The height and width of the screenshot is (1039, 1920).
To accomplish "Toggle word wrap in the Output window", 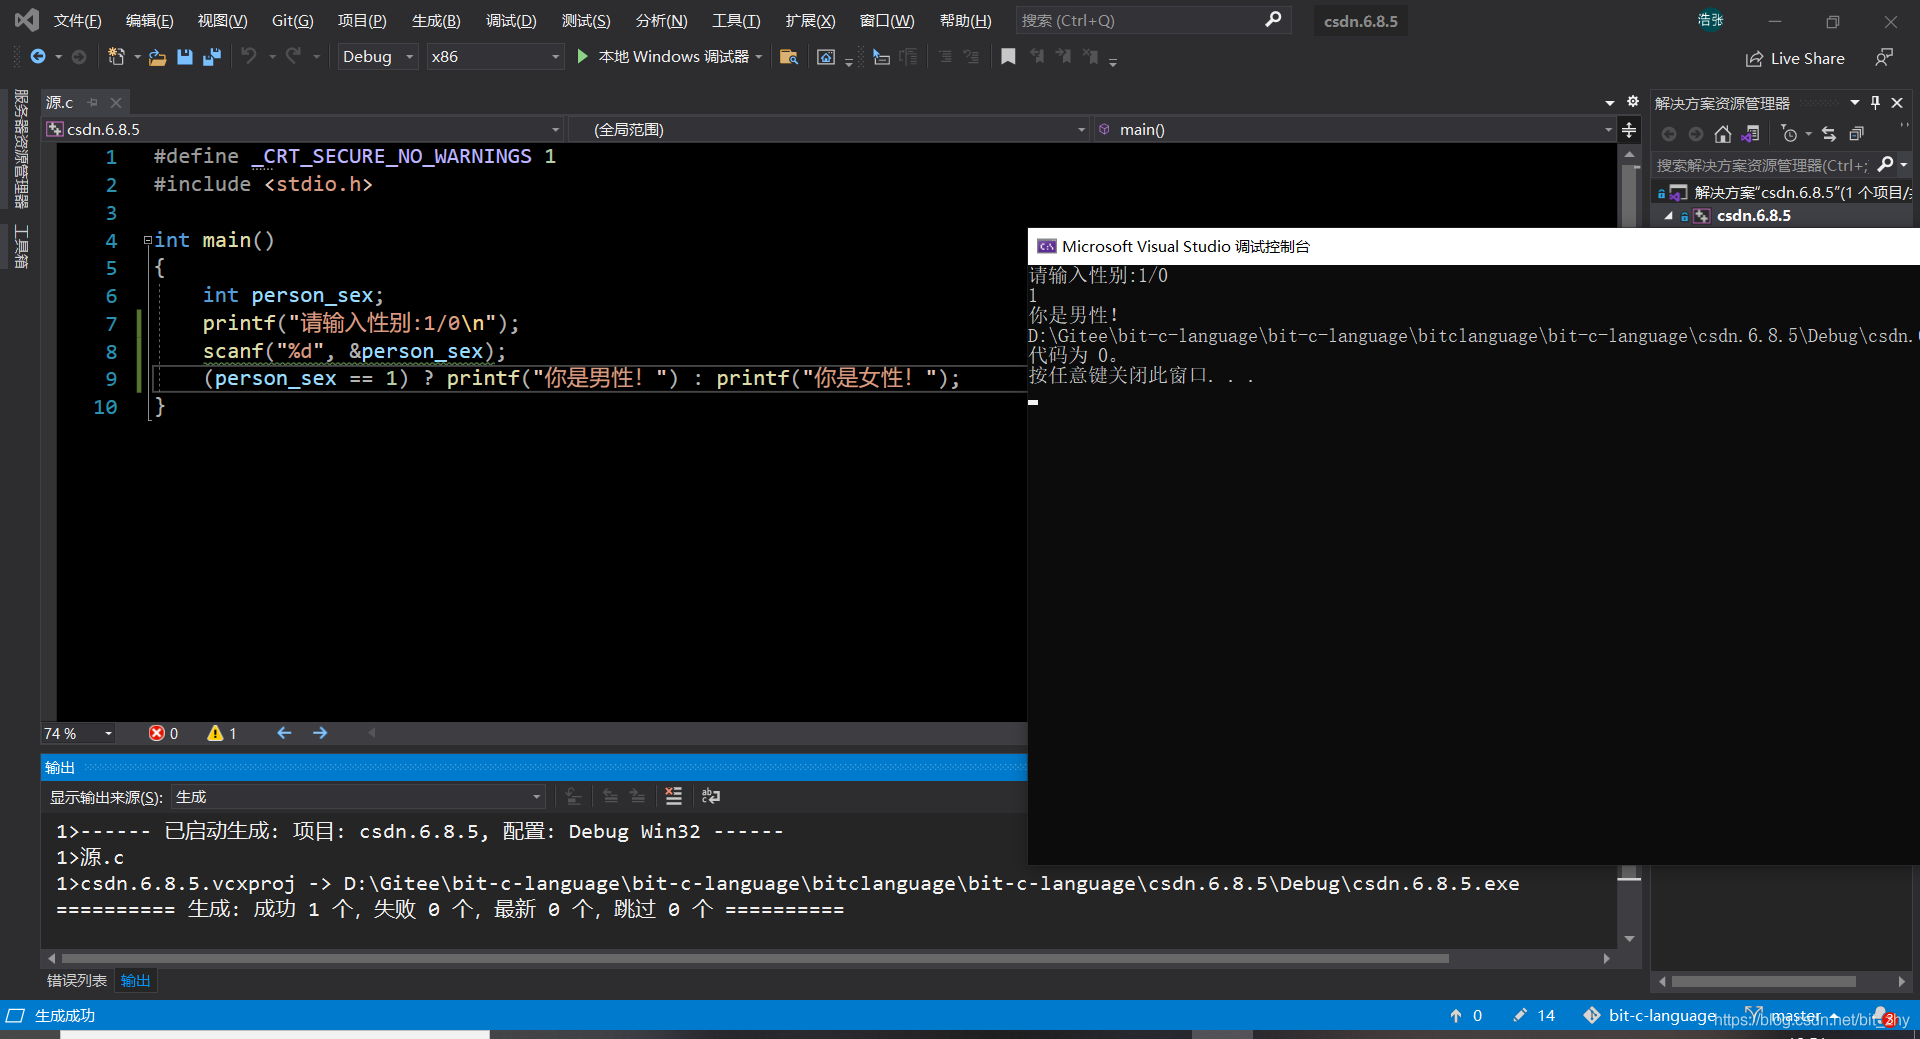I will coord(711,796).
